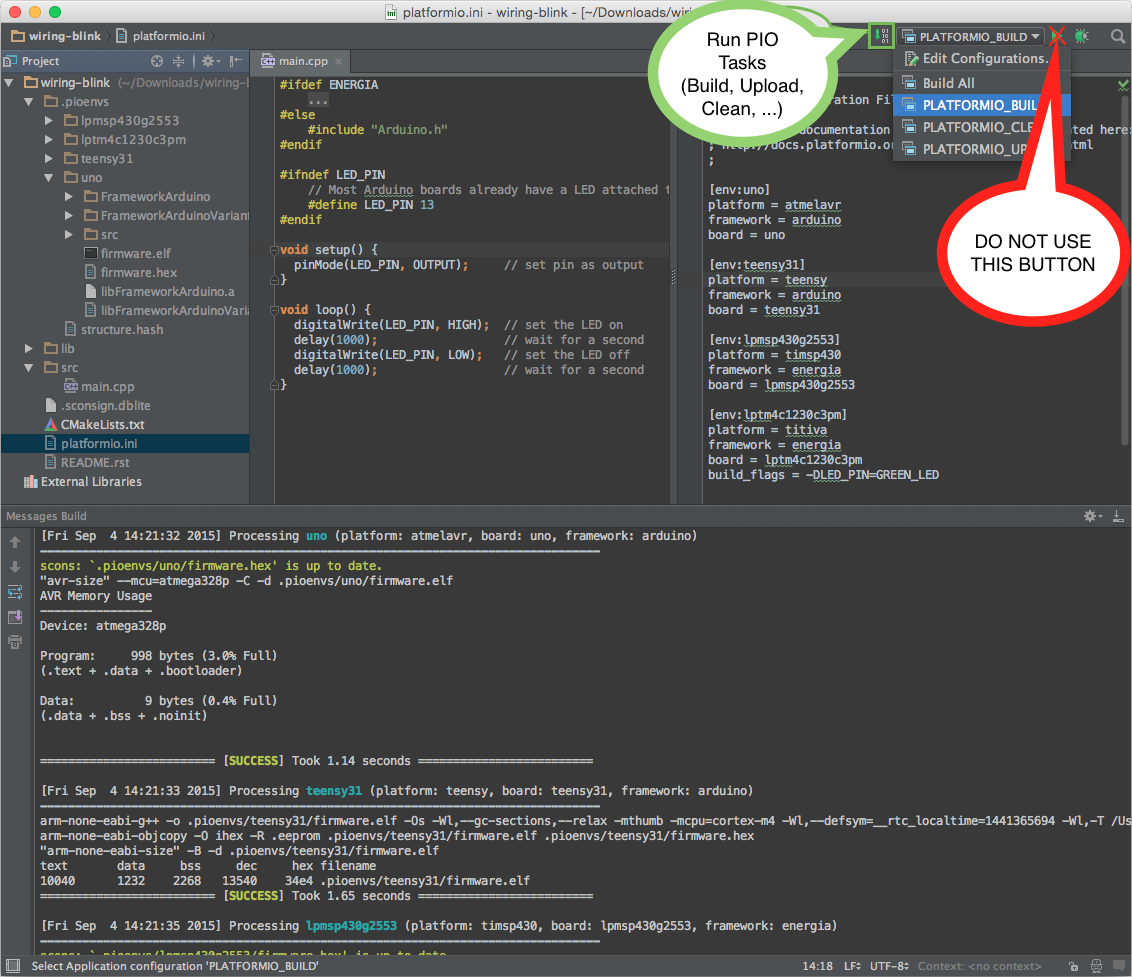This screenshot has height=977, width=1132.
Task: Expand the lpmsp430g2553 folder
Action: (49, 121)
